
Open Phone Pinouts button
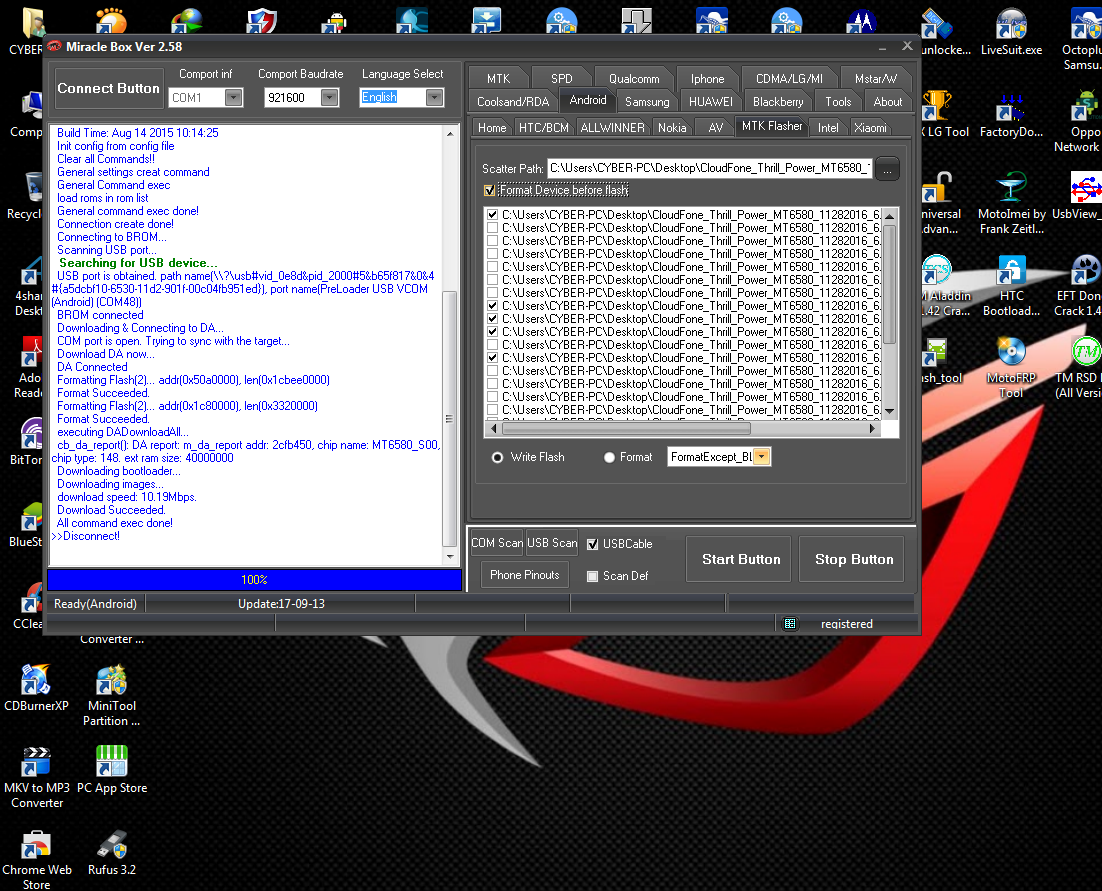click(x=524, y=575)
